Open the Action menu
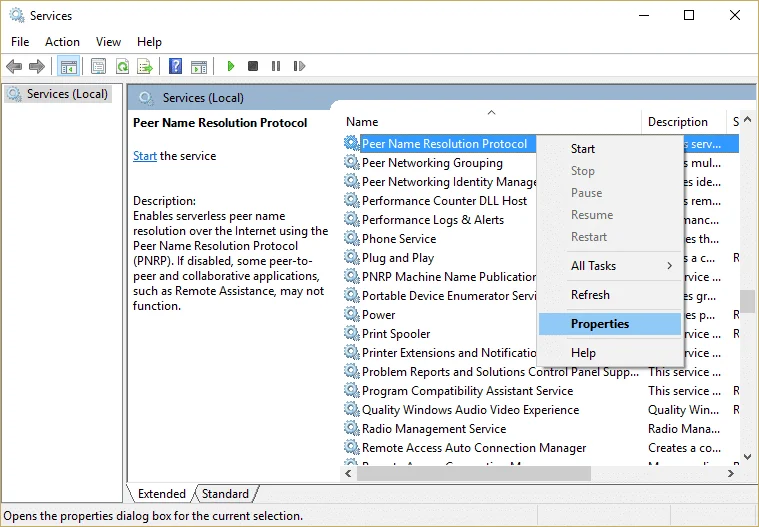The image size is (759, 527). [x=62, y=42]
